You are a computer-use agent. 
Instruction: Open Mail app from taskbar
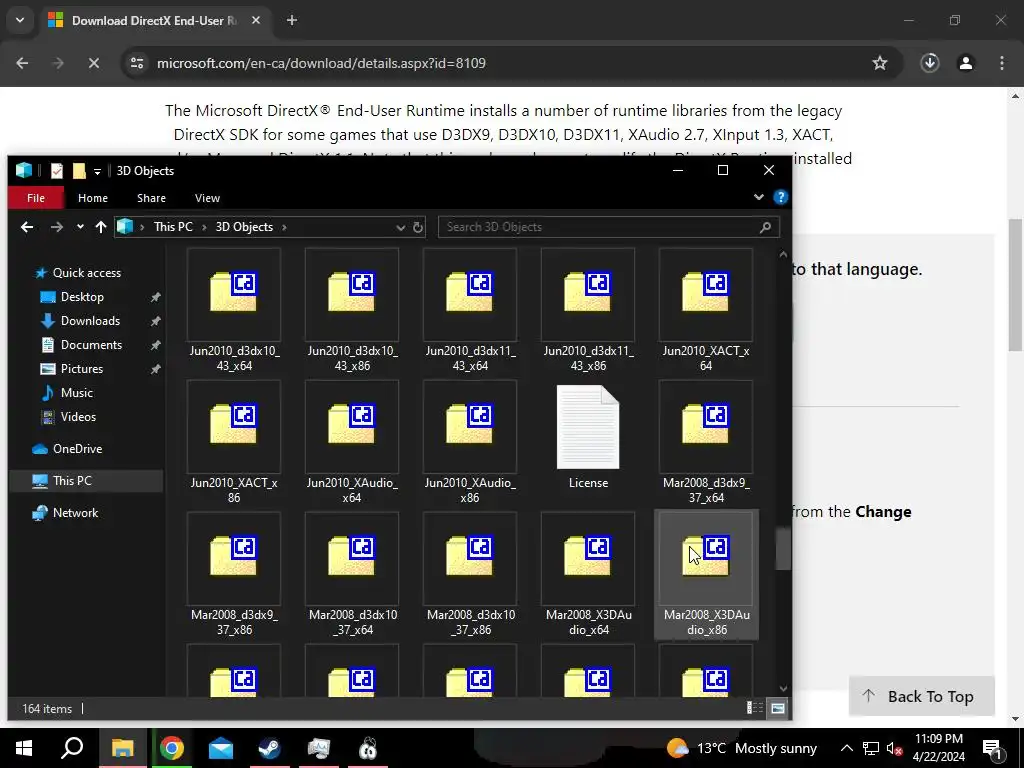click(x=221, y=748)
